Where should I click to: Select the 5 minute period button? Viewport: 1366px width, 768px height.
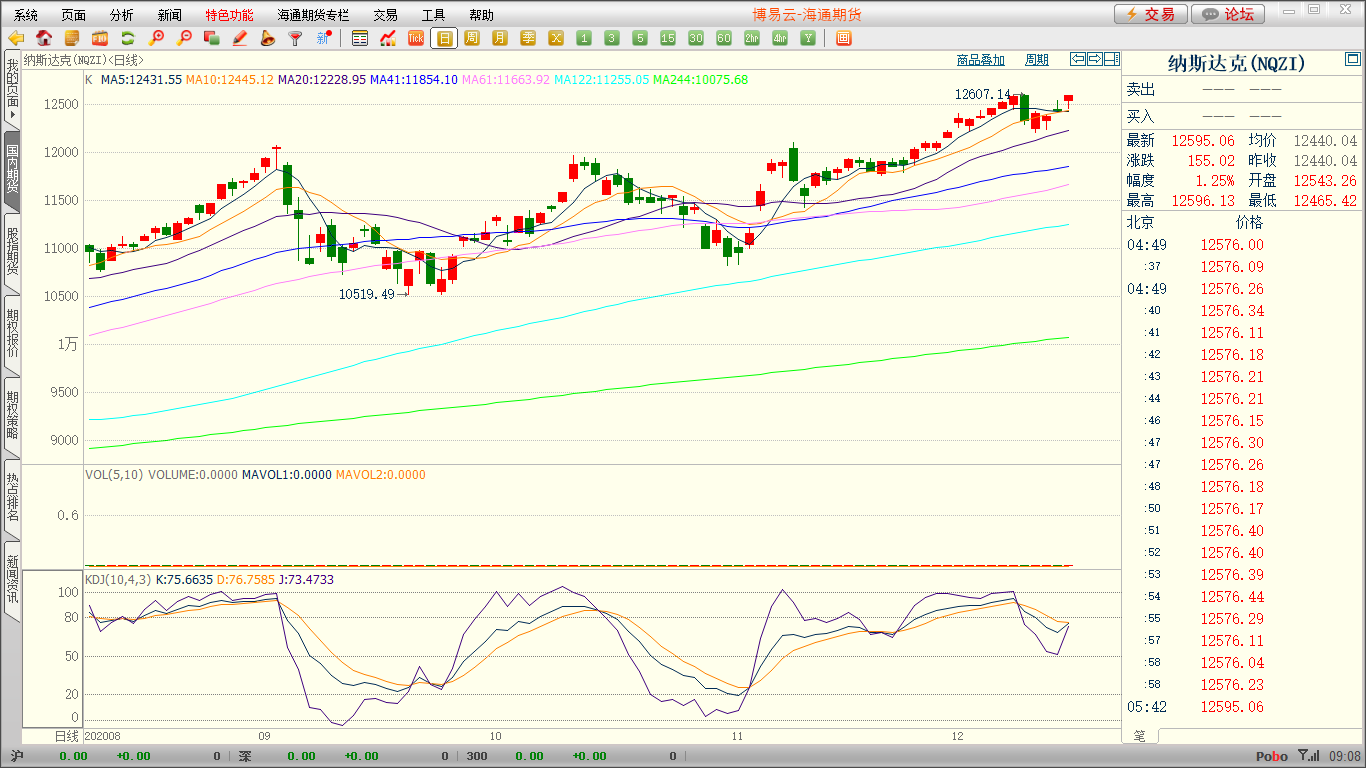point(640,38)
